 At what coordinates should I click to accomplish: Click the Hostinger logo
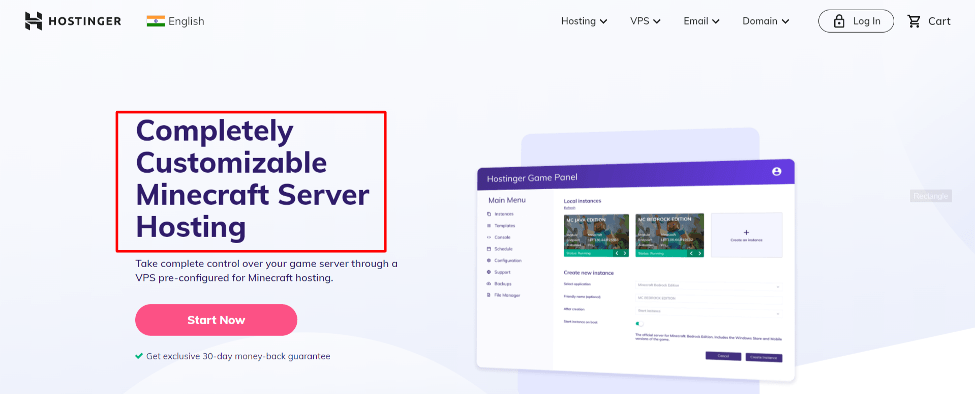point(73,21)
